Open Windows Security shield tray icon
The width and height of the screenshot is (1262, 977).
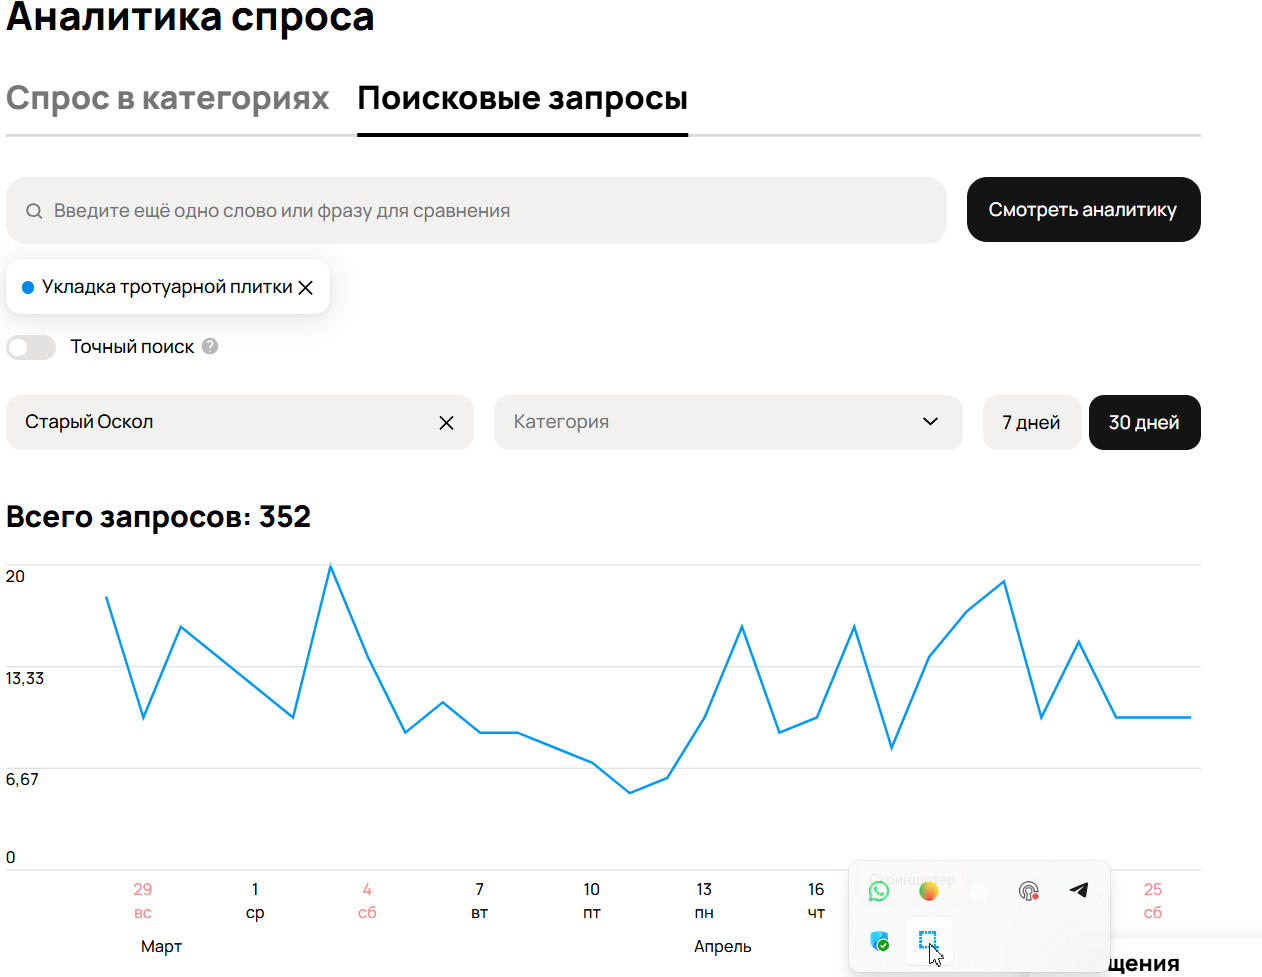coord(879,941)
